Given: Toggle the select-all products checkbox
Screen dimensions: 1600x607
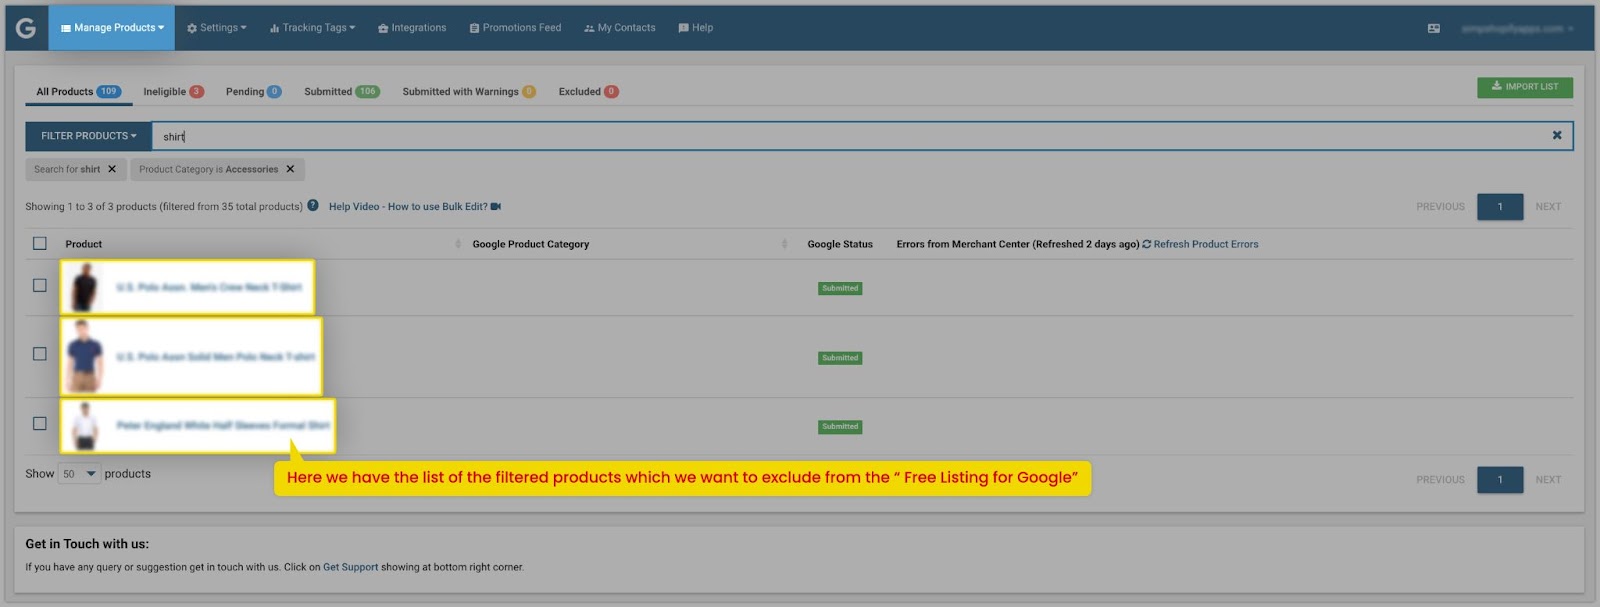Looking at the screenshot, I should pyautogui.click(x=40, y=243).
